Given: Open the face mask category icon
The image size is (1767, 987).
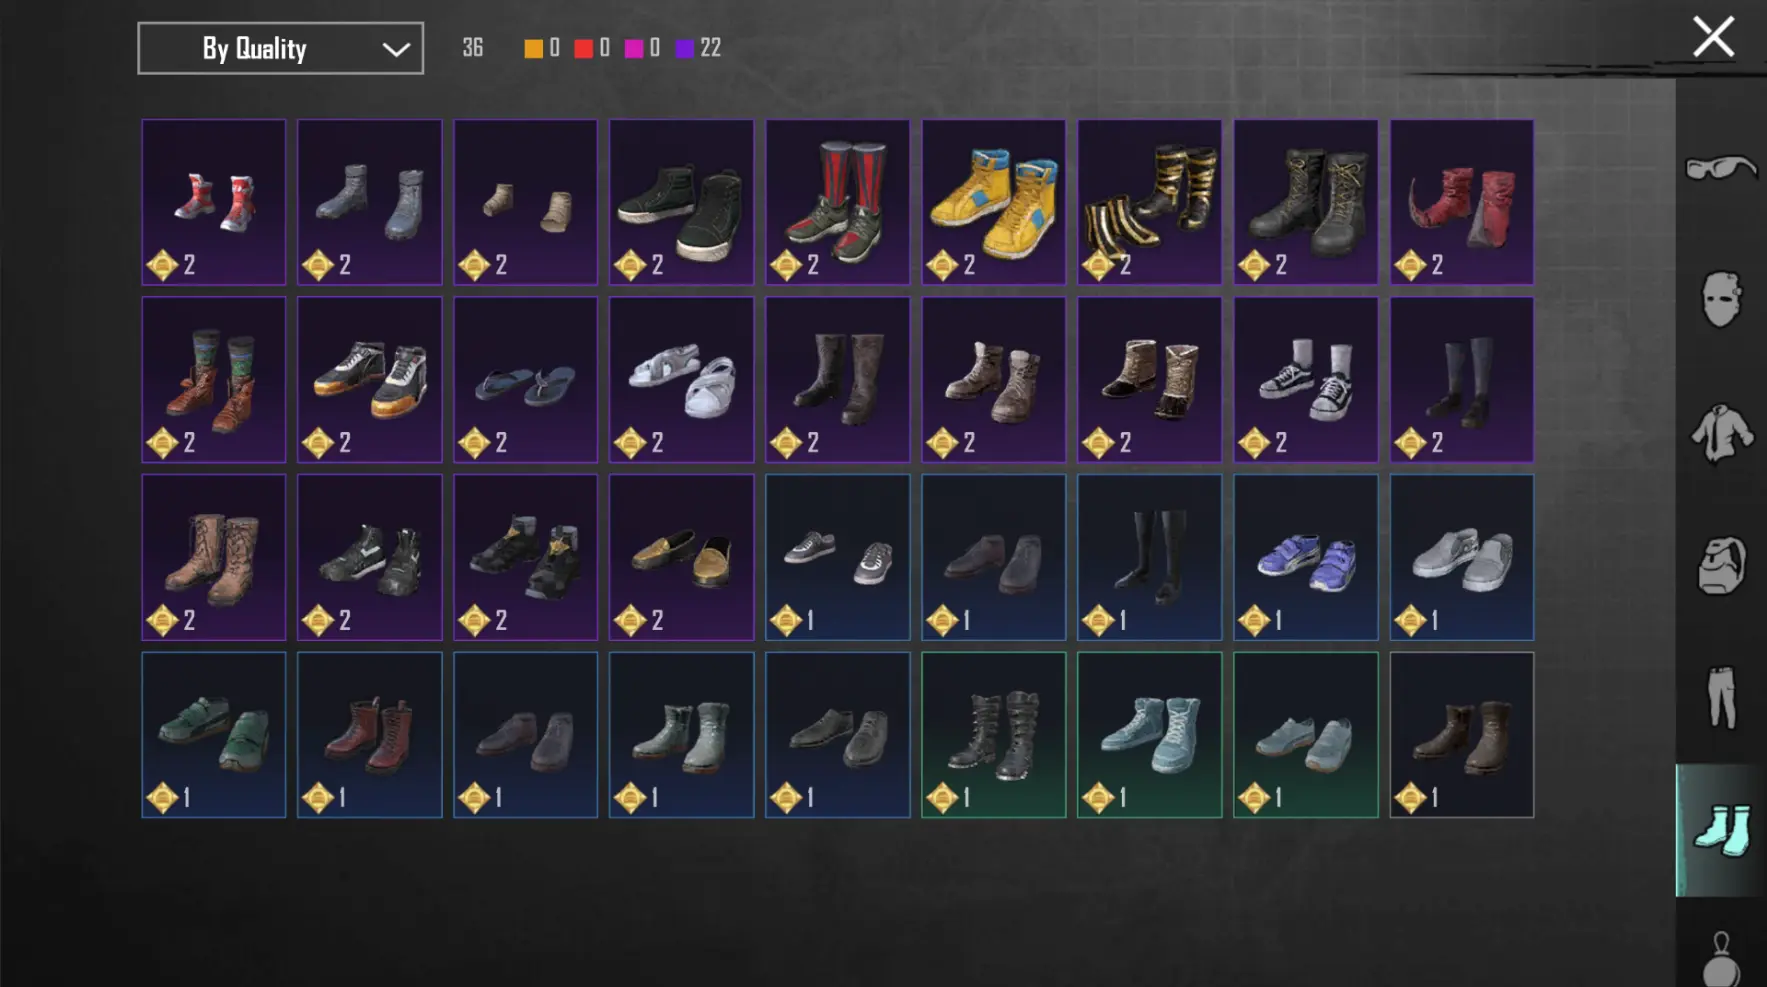Looking at the screenshot, I should 1721,299.
